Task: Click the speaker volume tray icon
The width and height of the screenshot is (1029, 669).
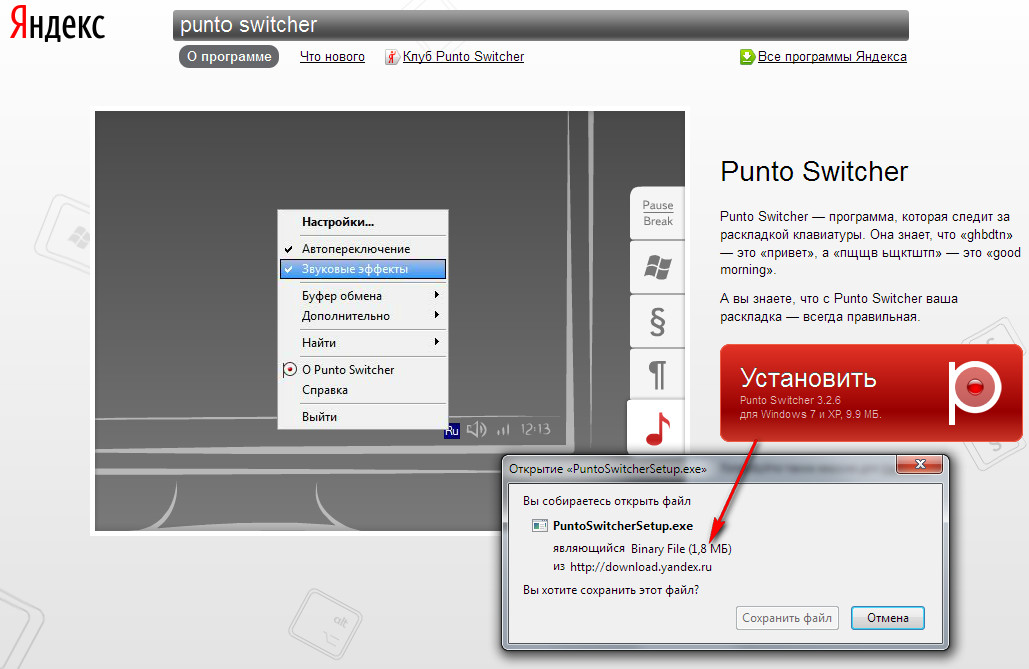Action: point(476,430)
